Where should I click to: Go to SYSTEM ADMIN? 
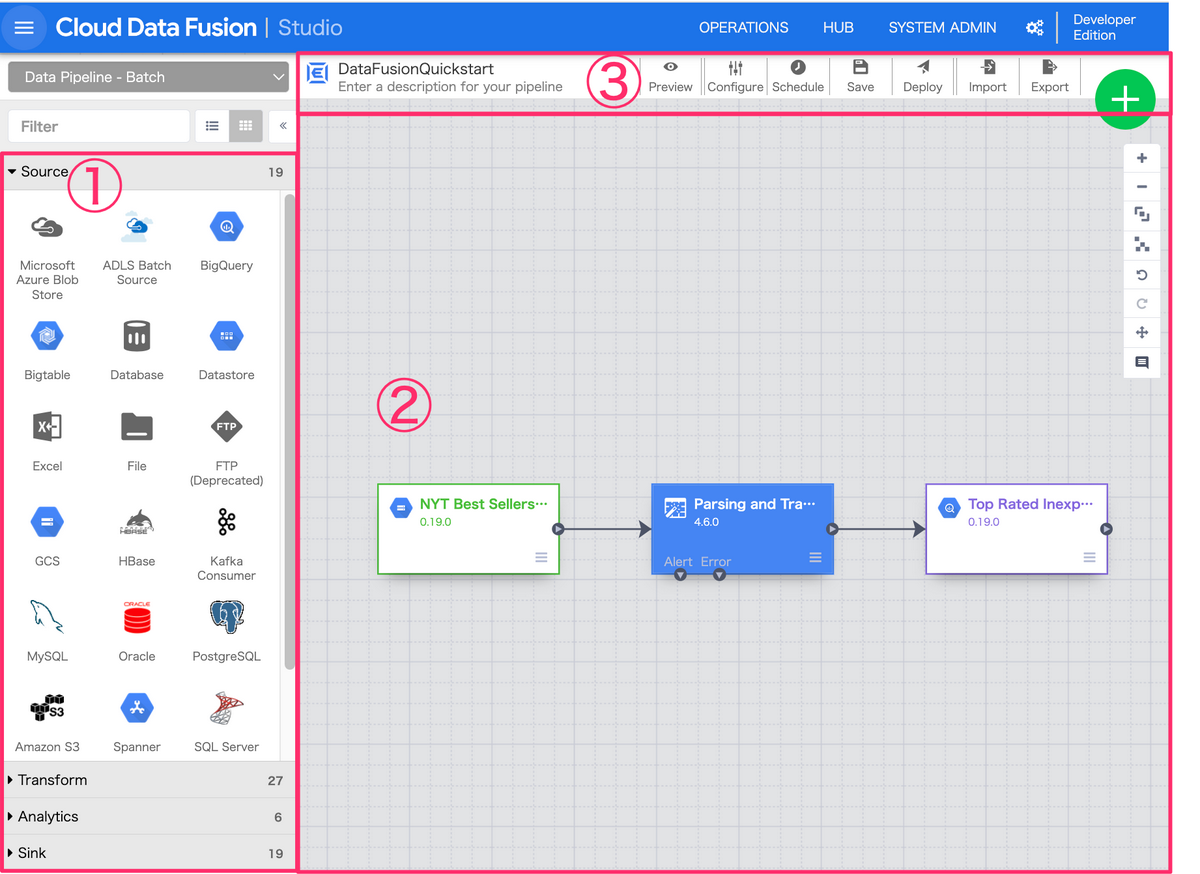point(942,28)
